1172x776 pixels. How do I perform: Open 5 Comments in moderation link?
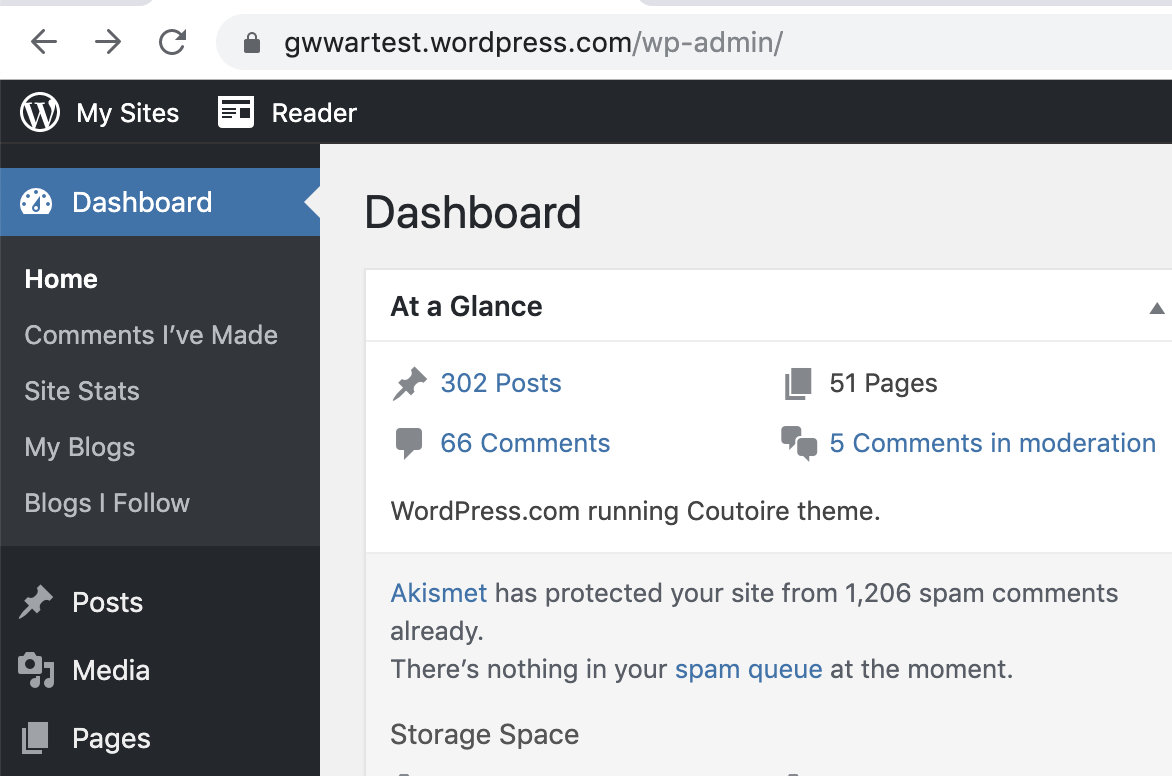(993, 443)
